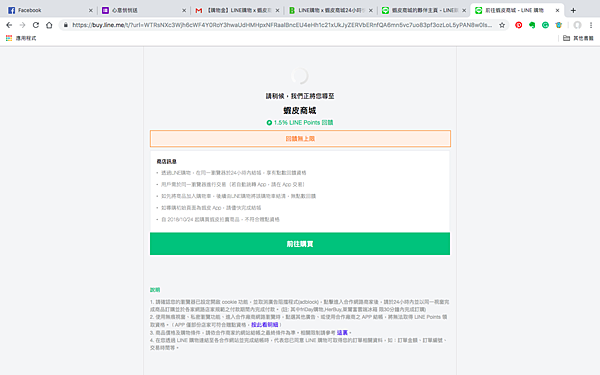The height and width of the screenshot is (375, 600).
Task: Switch to the LINE購物 x 蝦皮商城24小時 tab
Action: [330, 10]
